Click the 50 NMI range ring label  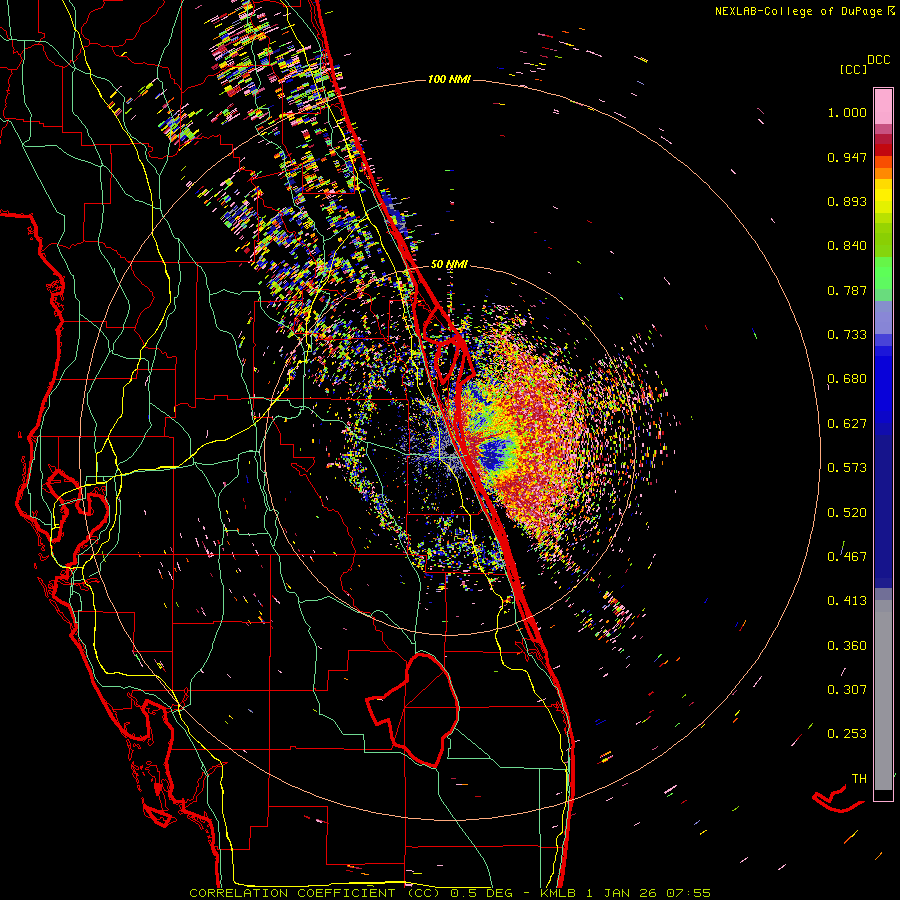coord(449,264)
